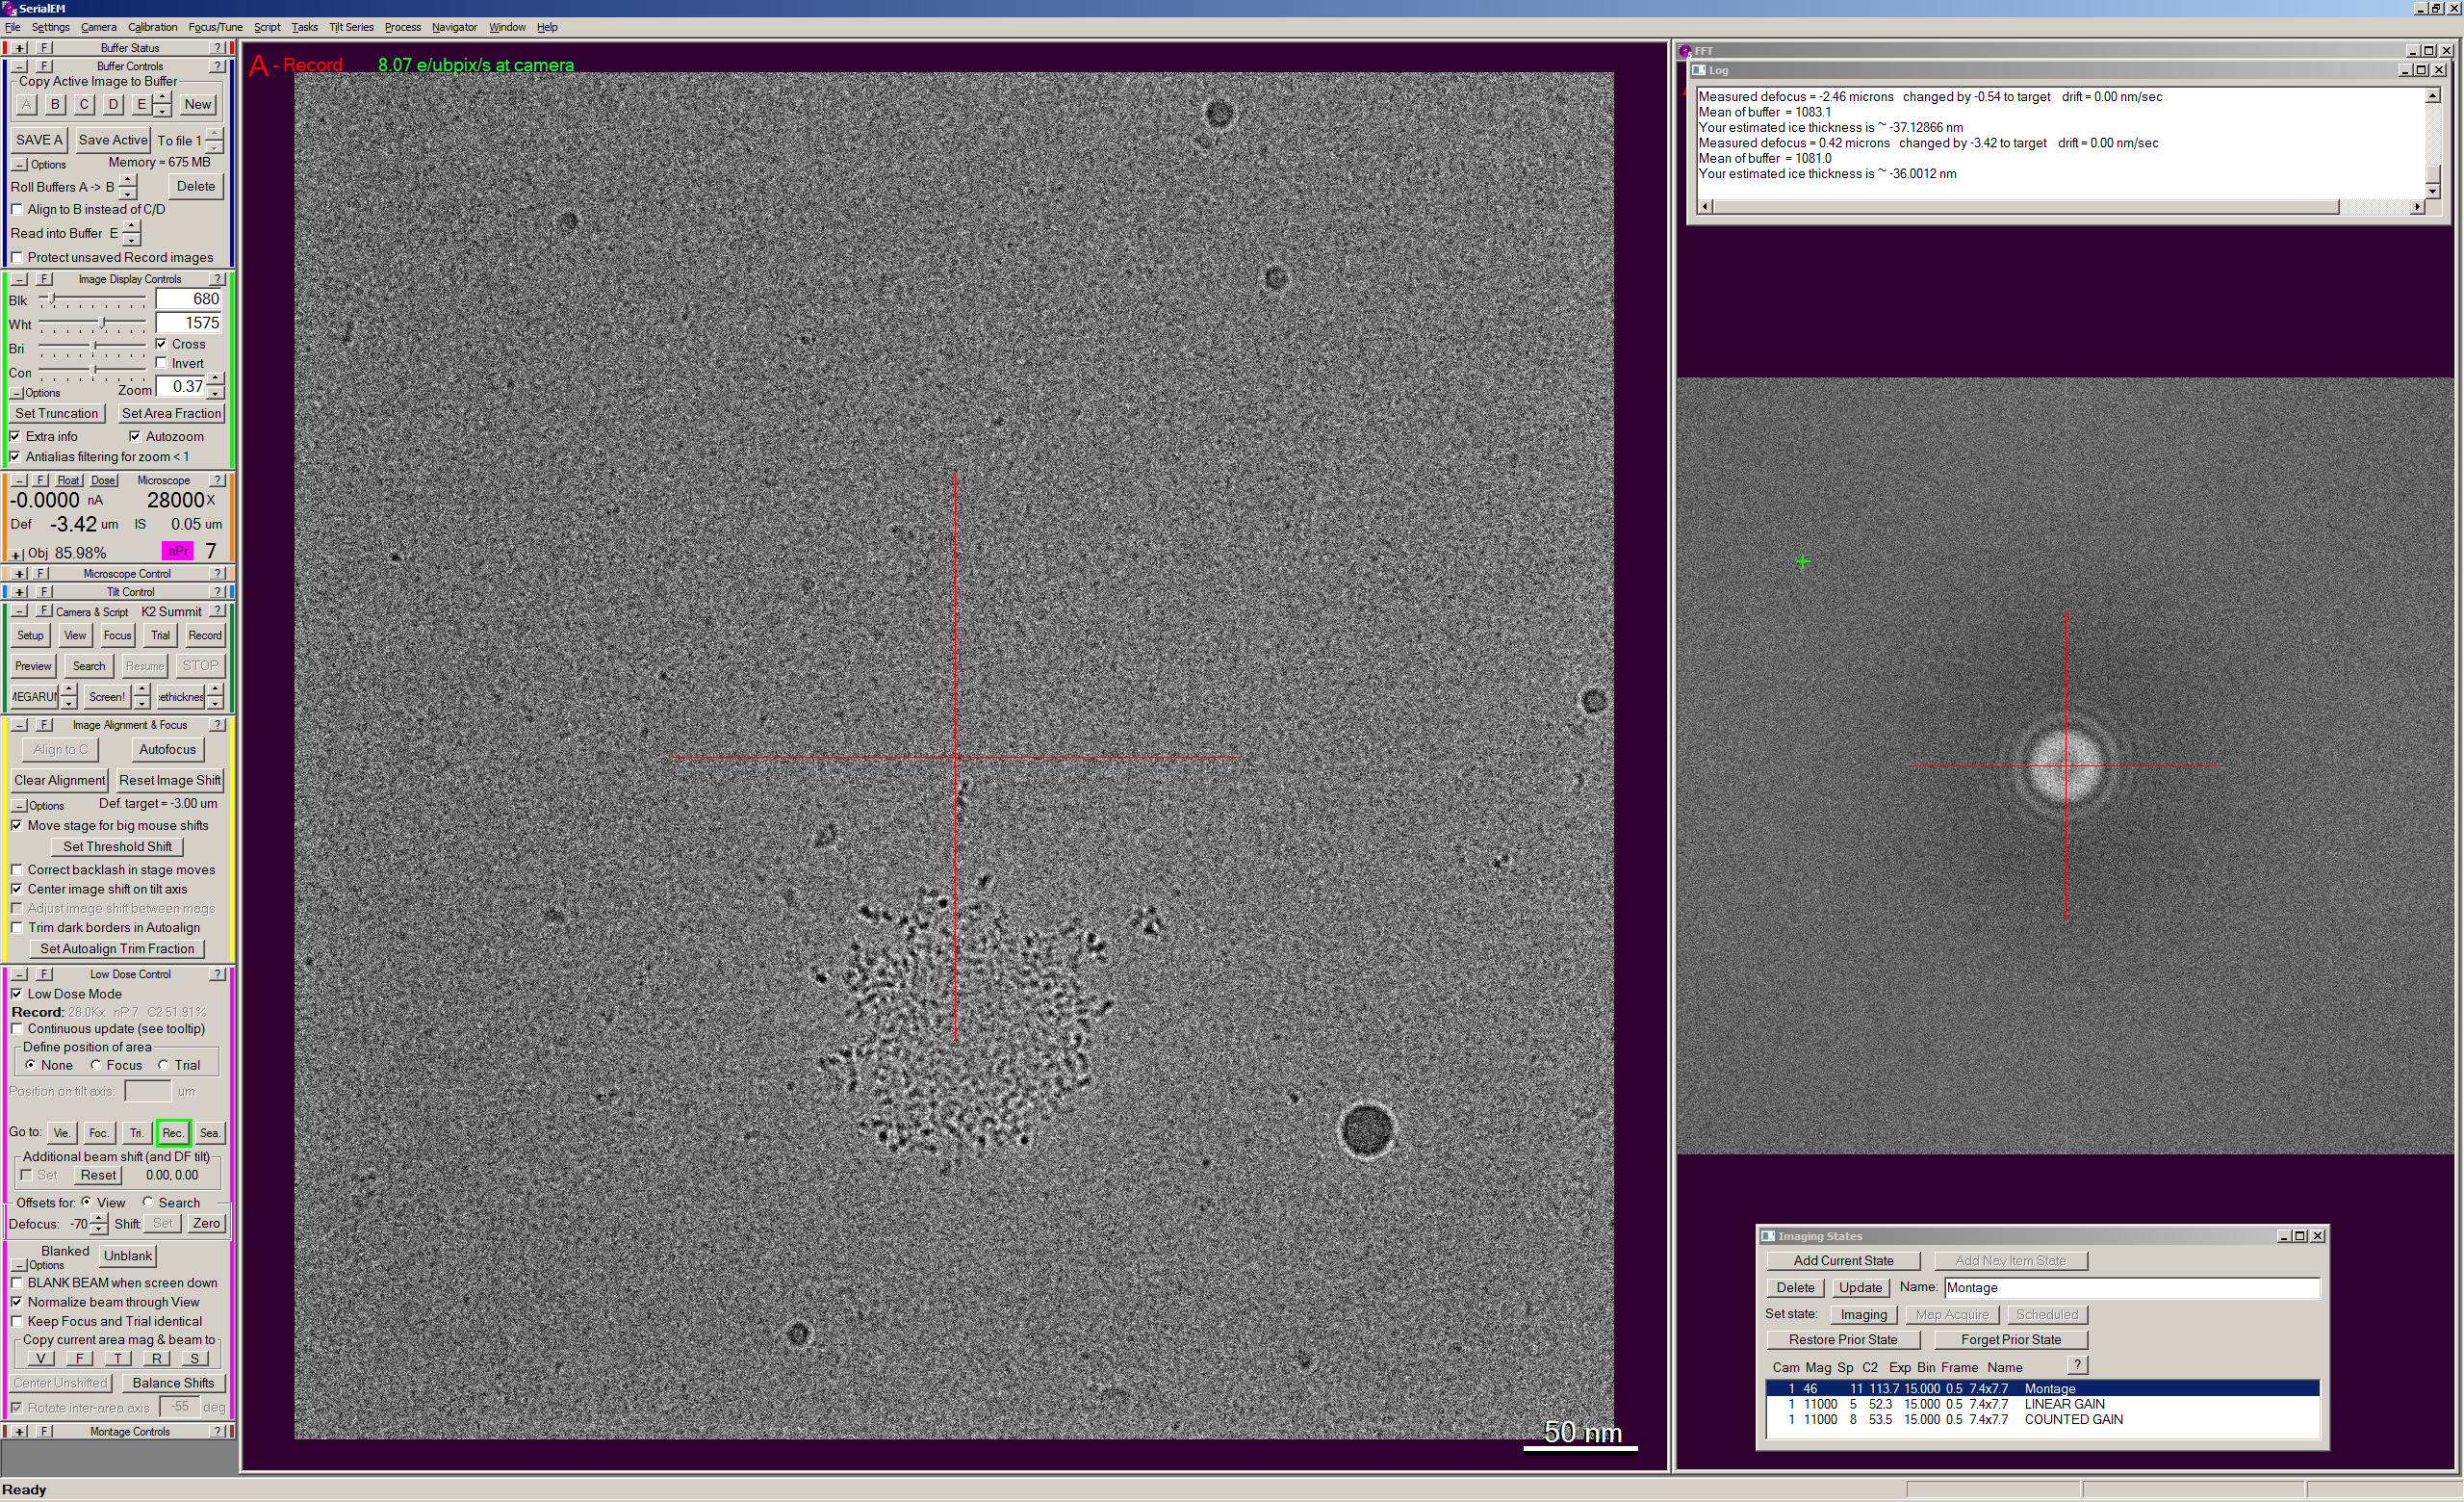Expand the Montage Controls panel
Screen dimensions: 2464x1502
tap(19, 1432)
